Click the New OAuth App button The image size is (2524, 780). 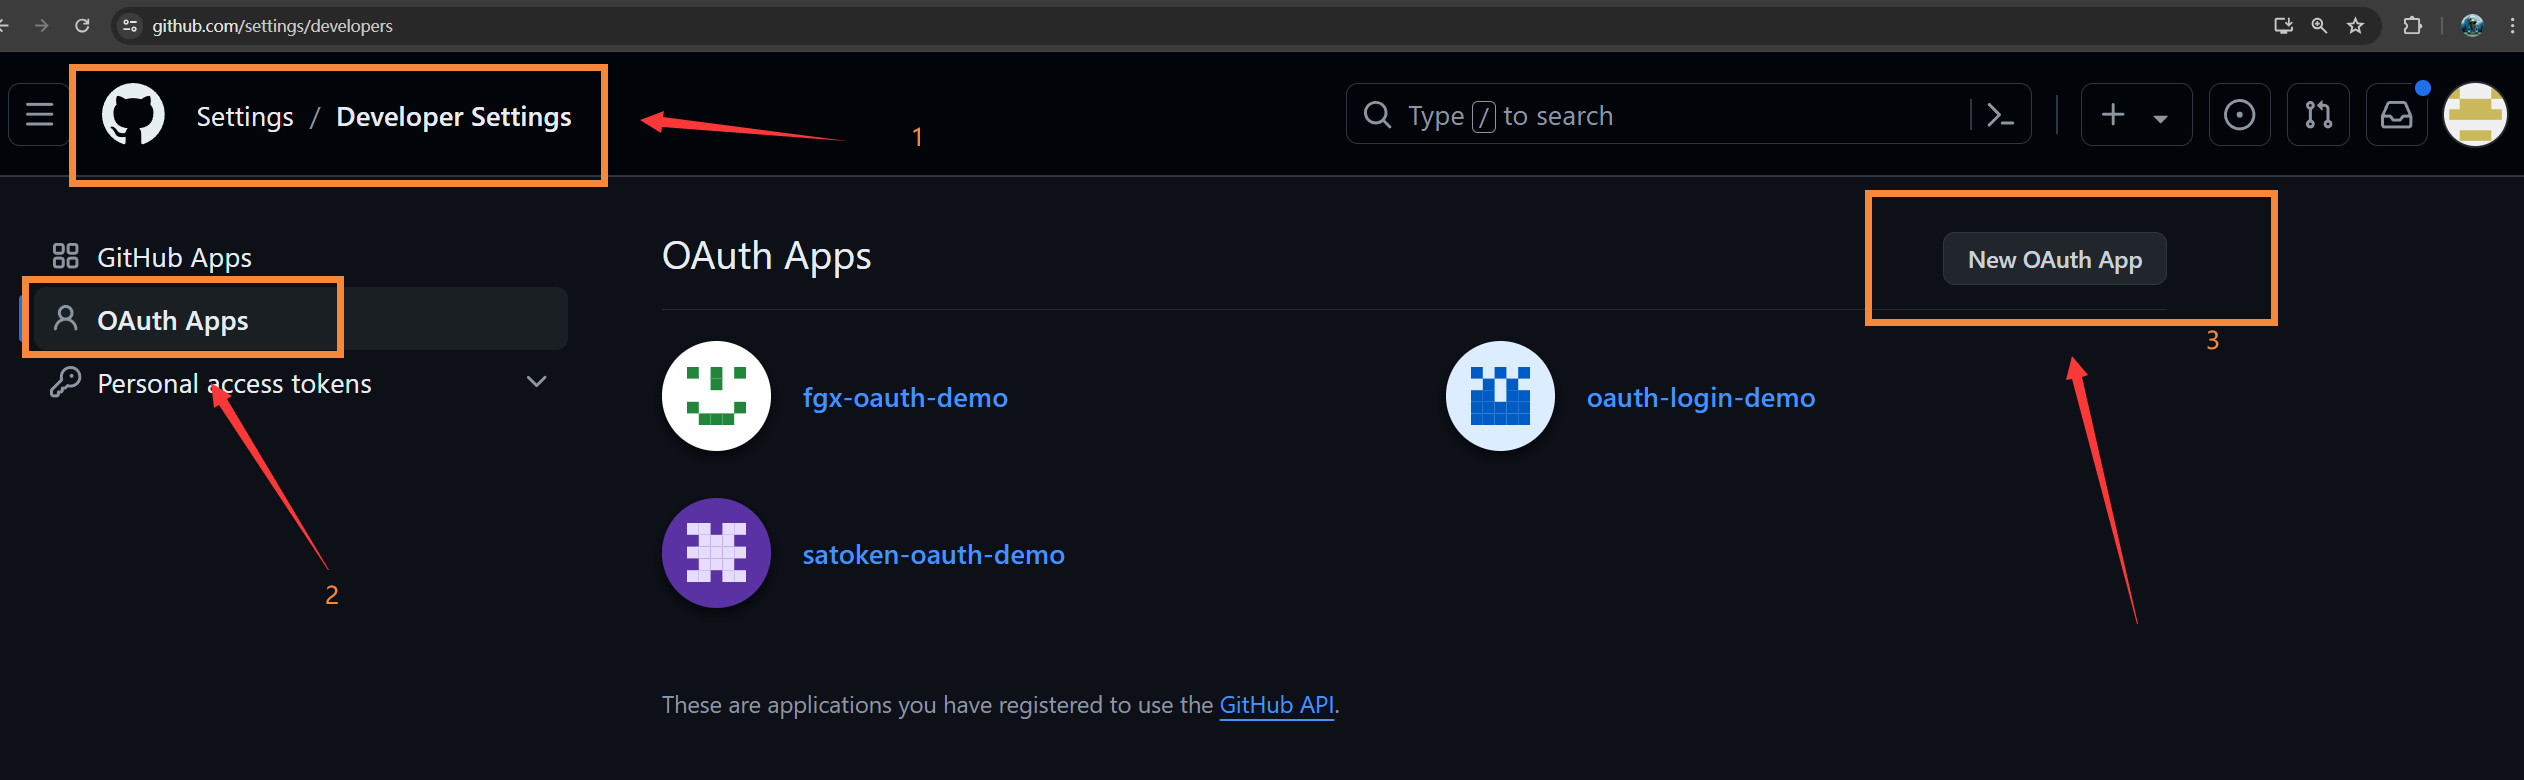pos(2054,259)
